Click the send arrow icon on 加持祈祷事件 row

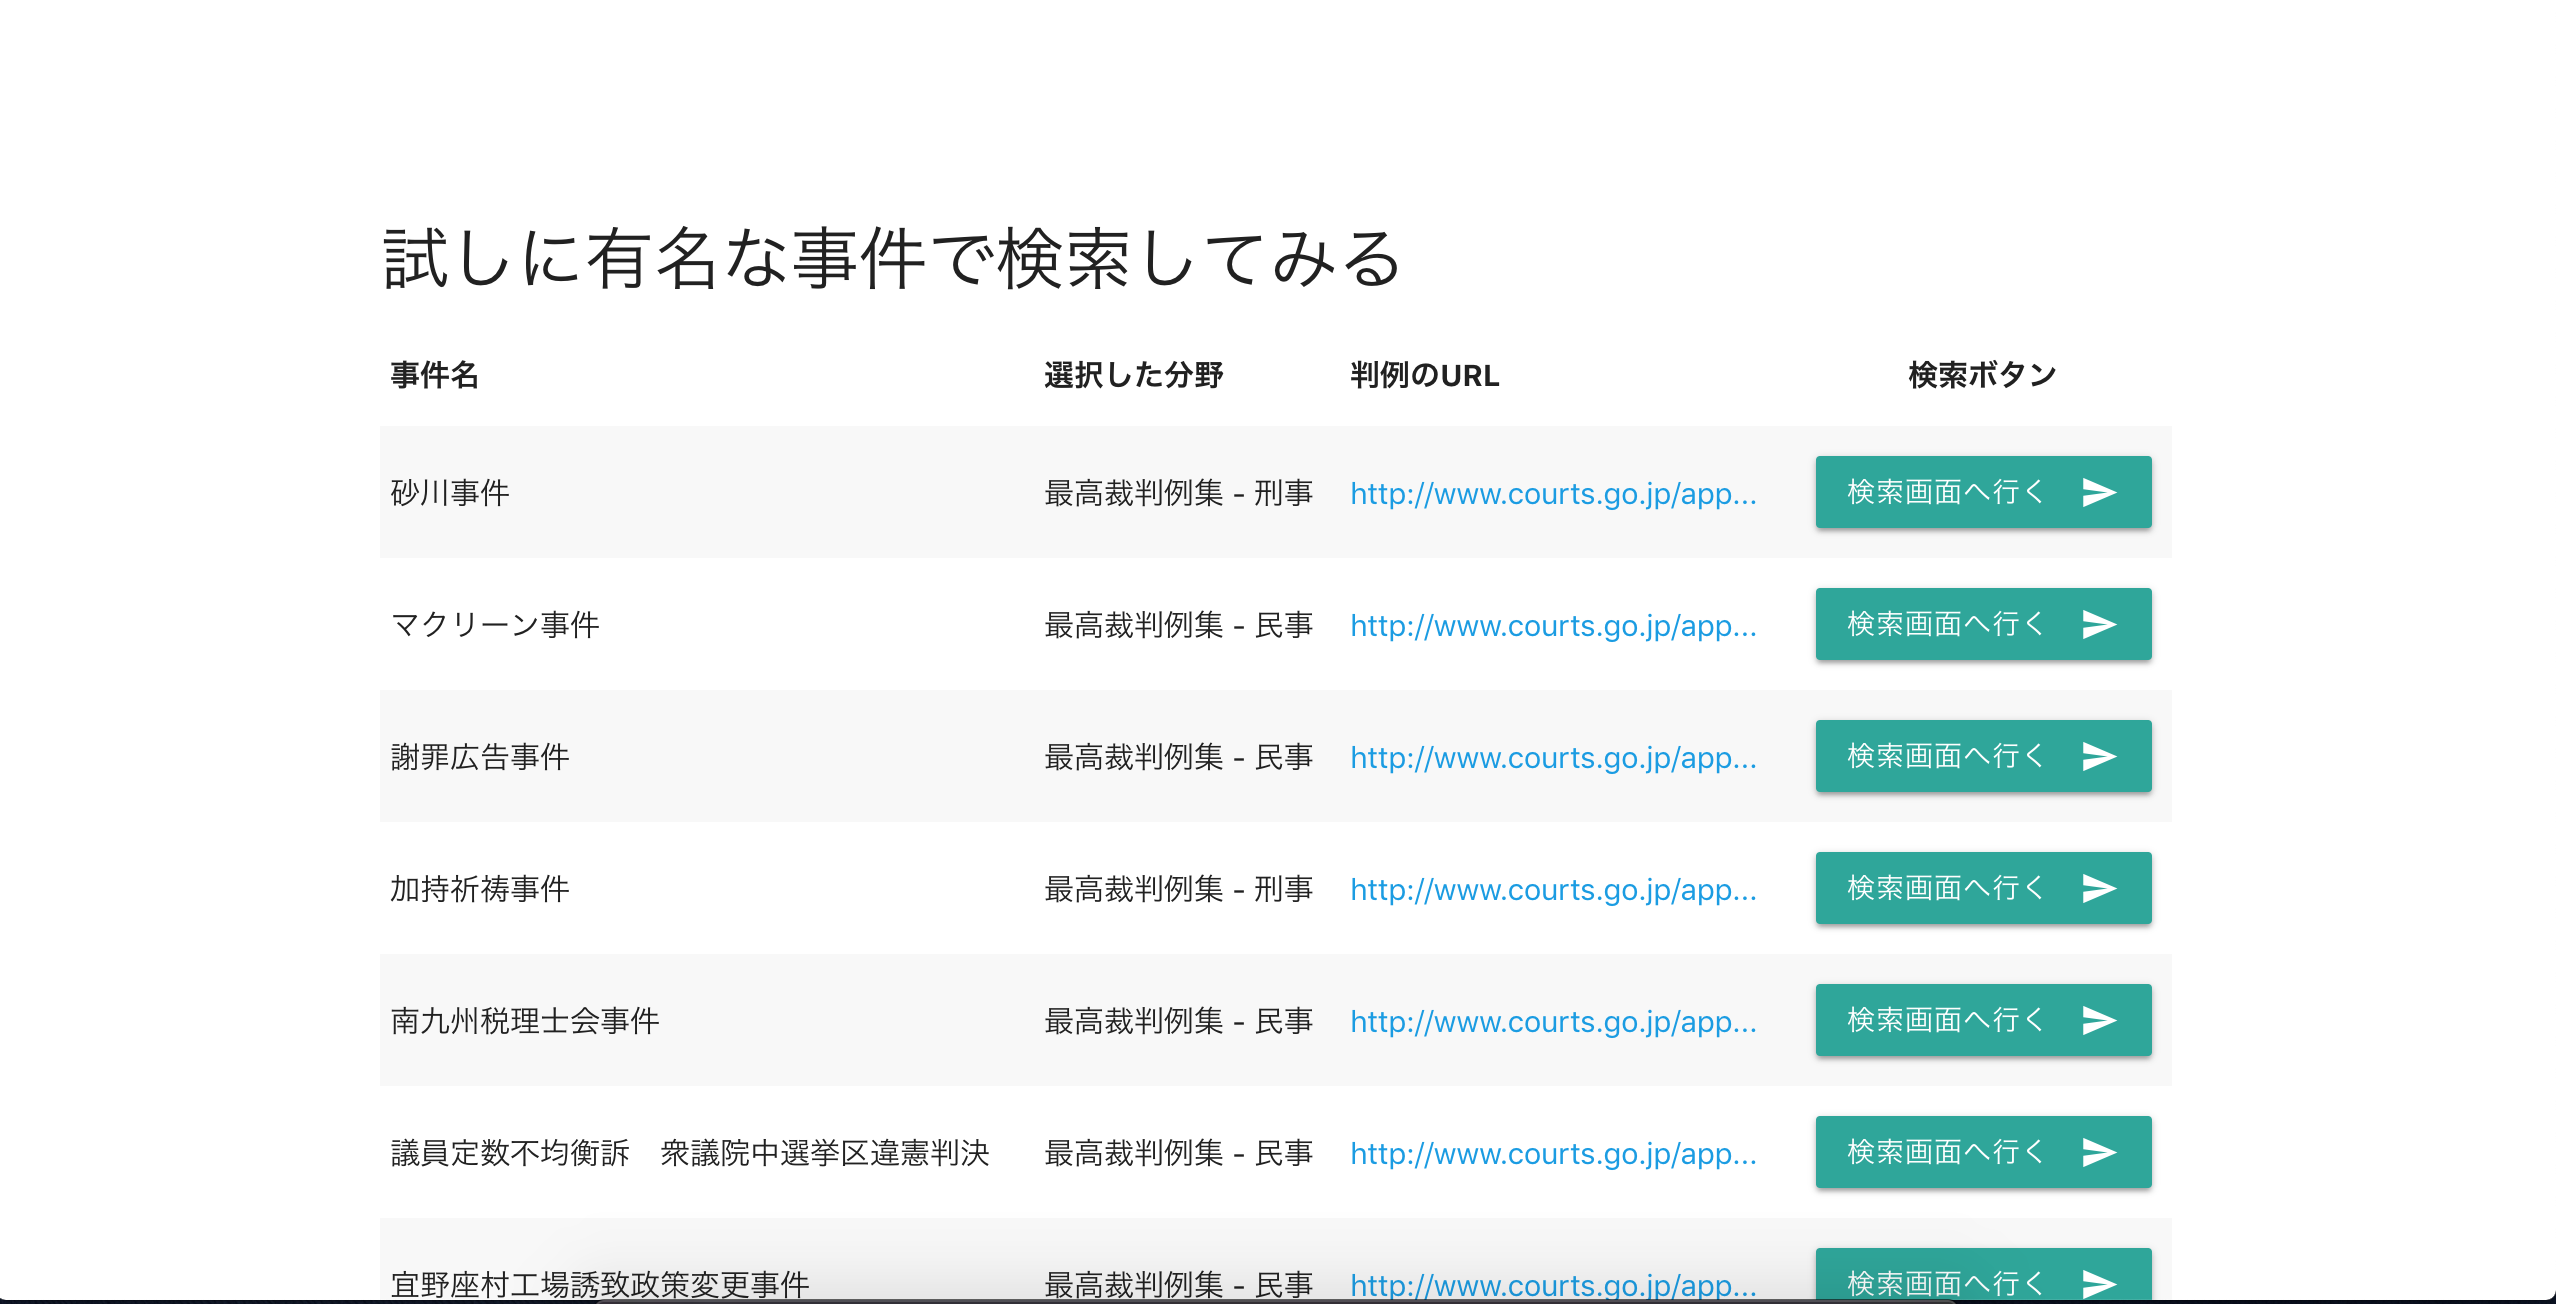(x=2098, y=888)
